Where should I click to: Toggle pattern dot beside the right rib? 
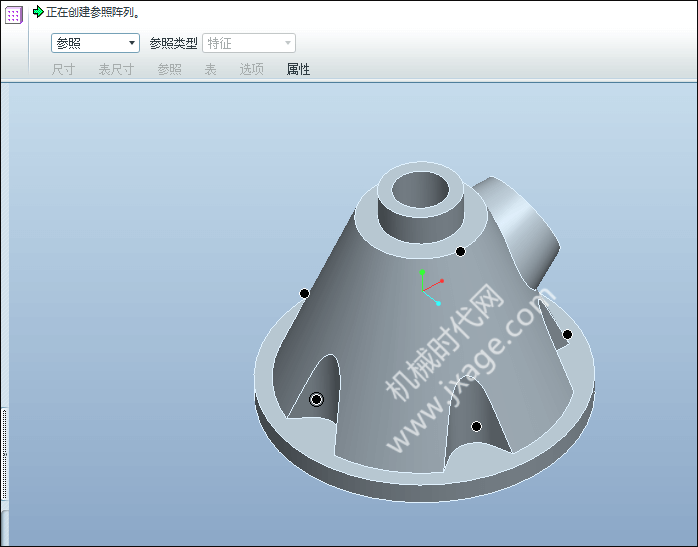point(568,335)
